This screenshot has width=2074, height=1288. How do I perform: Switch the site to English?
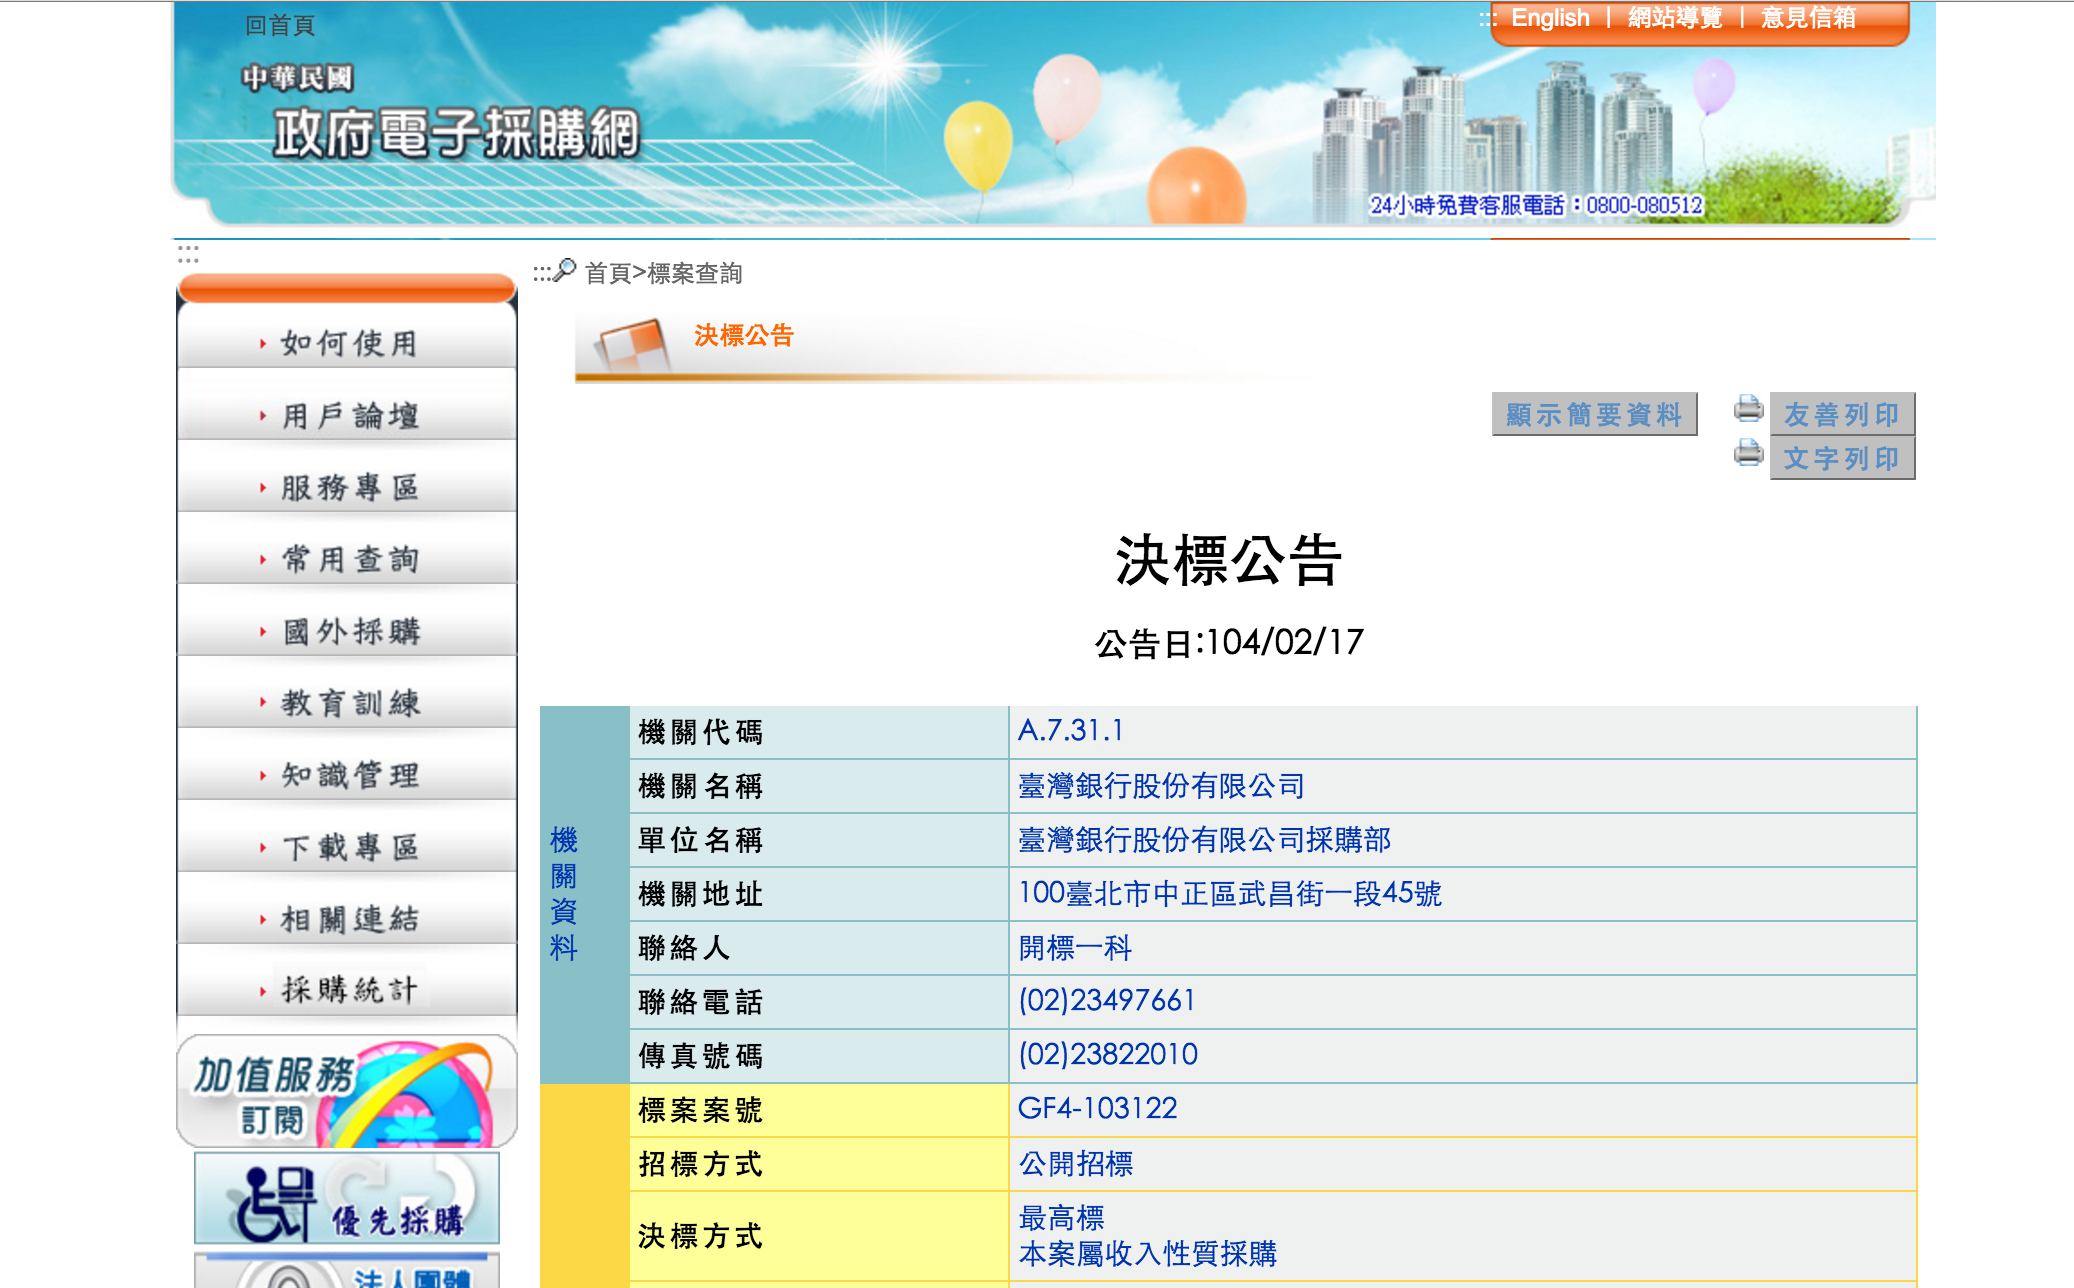1550,18
